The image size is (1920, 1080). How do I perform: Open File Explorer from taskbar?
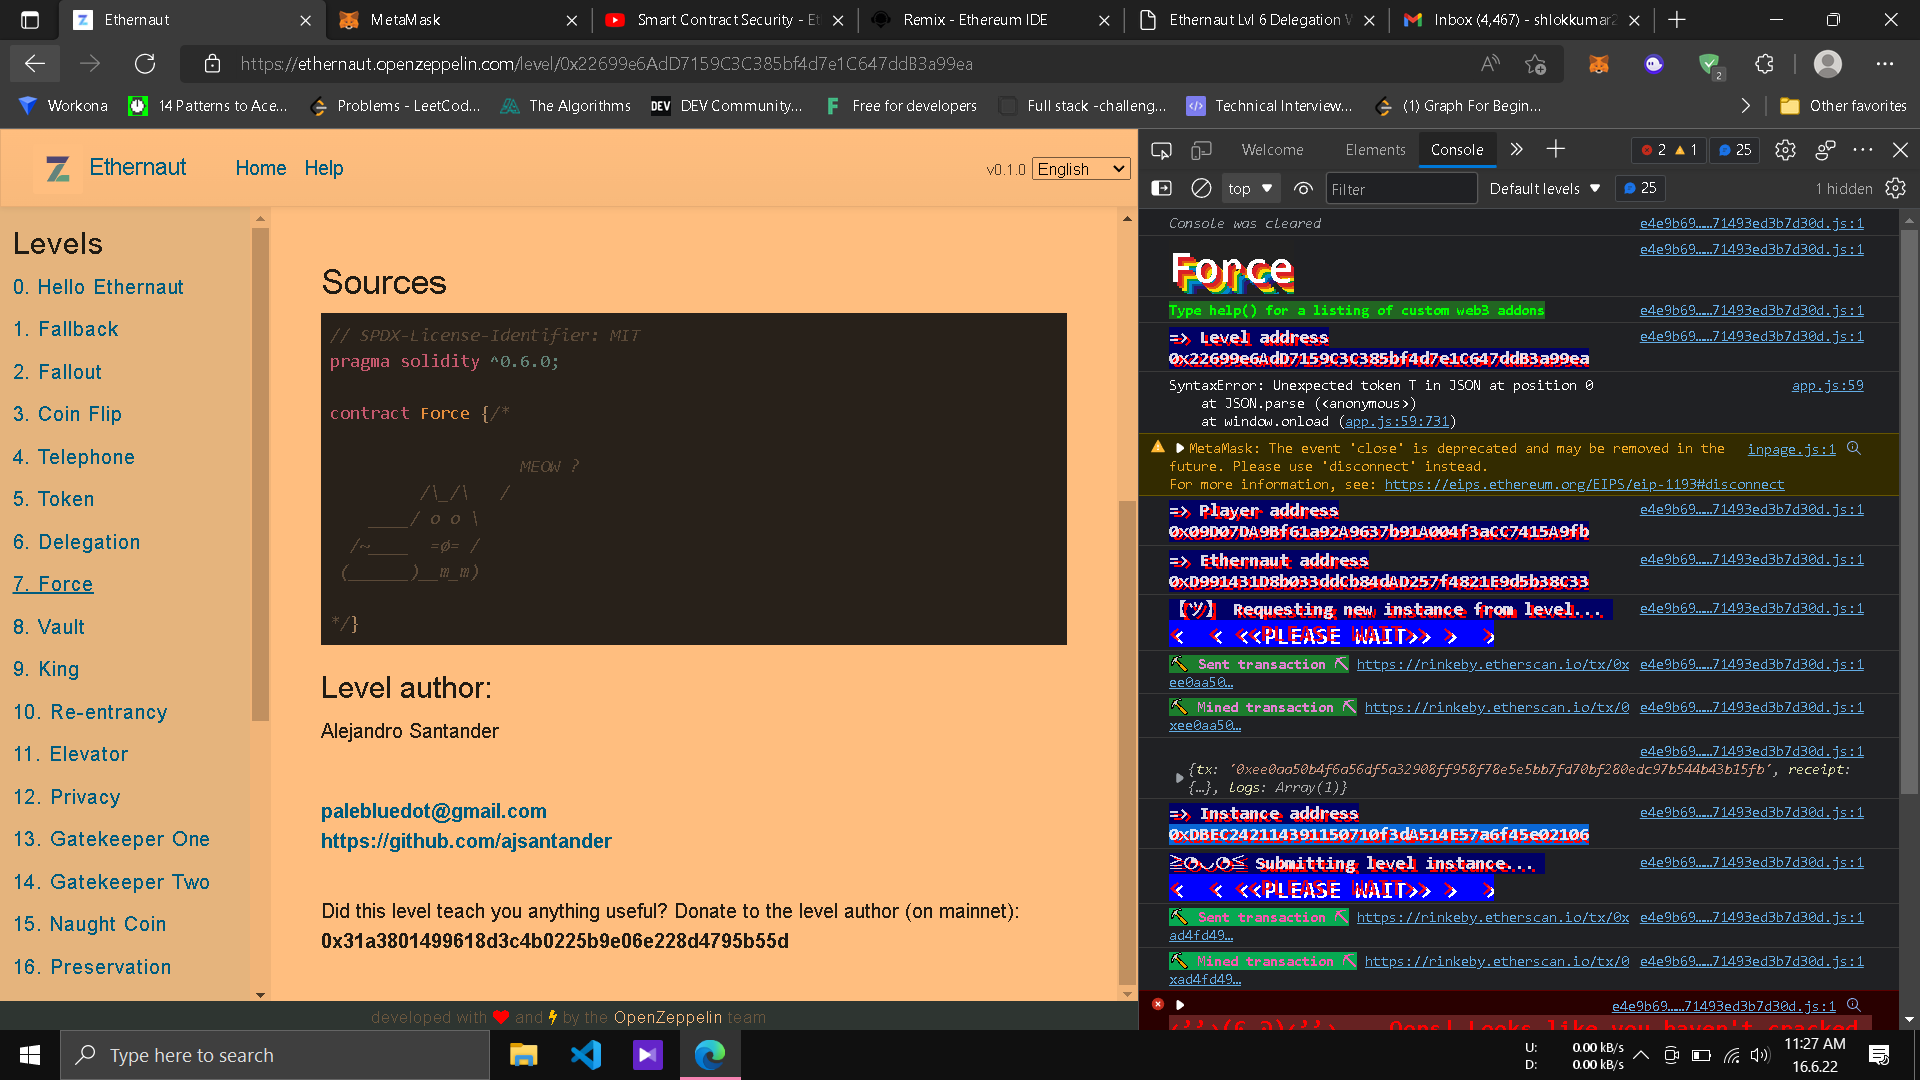click(523, 1055)
